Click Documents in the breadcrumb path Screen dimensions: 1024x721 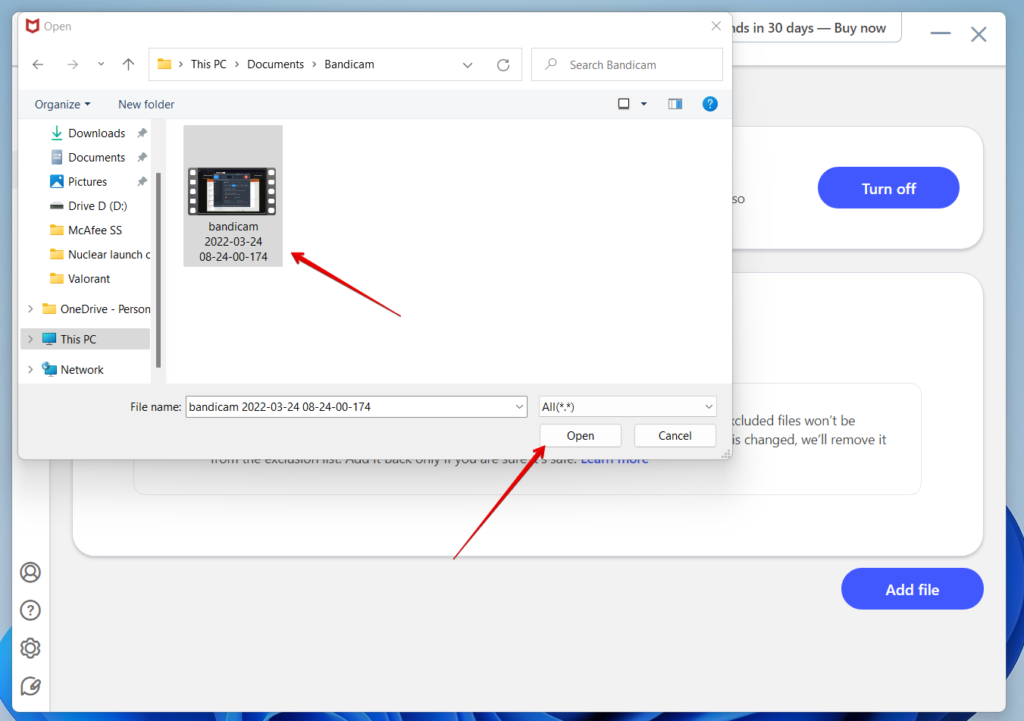275,64
